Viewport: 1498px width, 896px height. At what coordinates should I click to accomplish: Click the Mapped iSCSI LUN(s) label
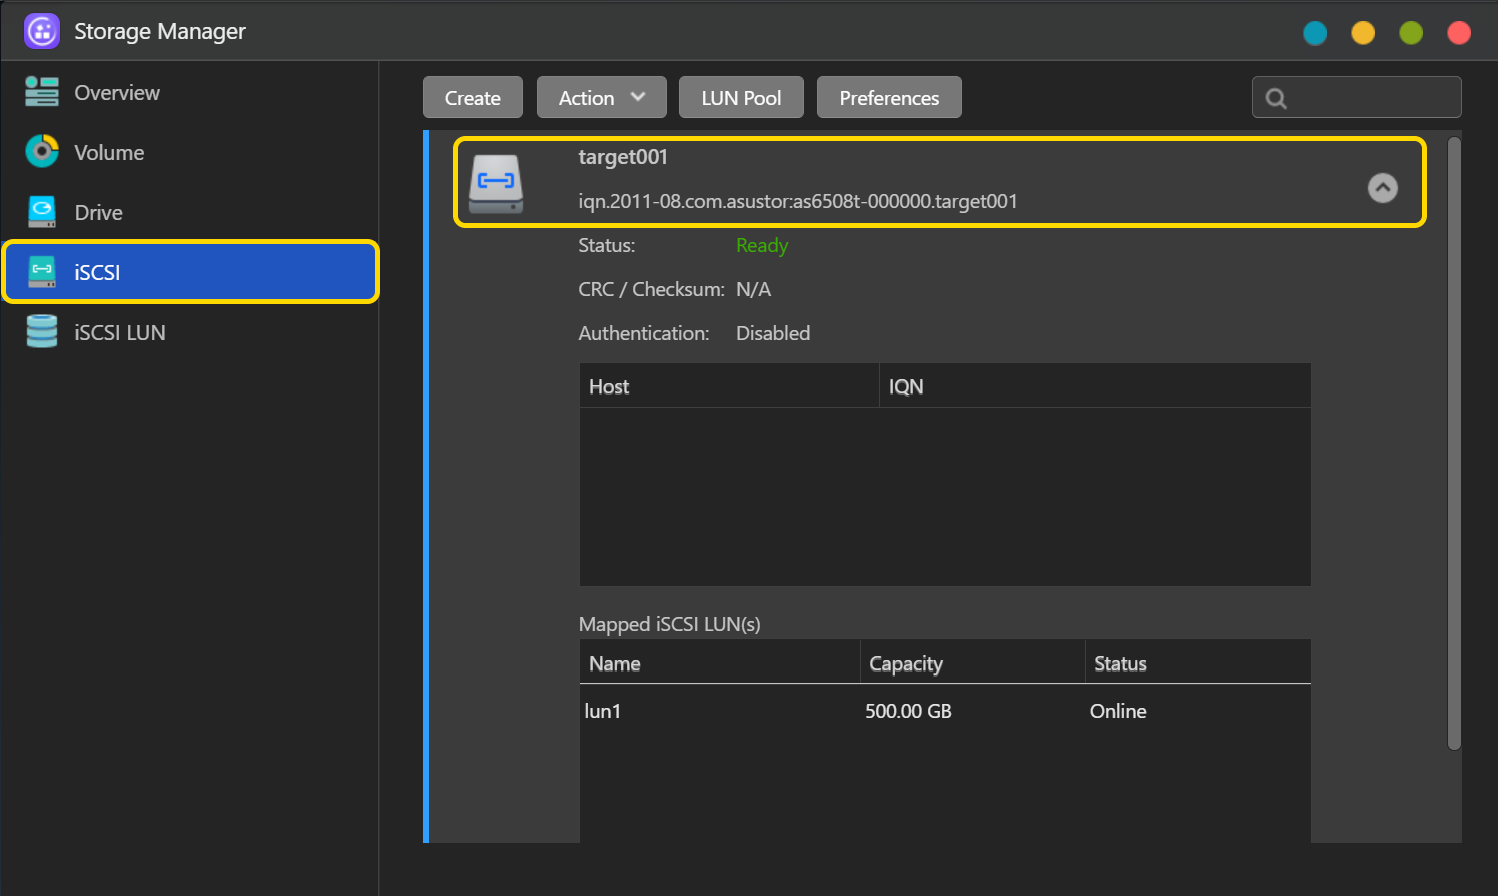(670, 624)
